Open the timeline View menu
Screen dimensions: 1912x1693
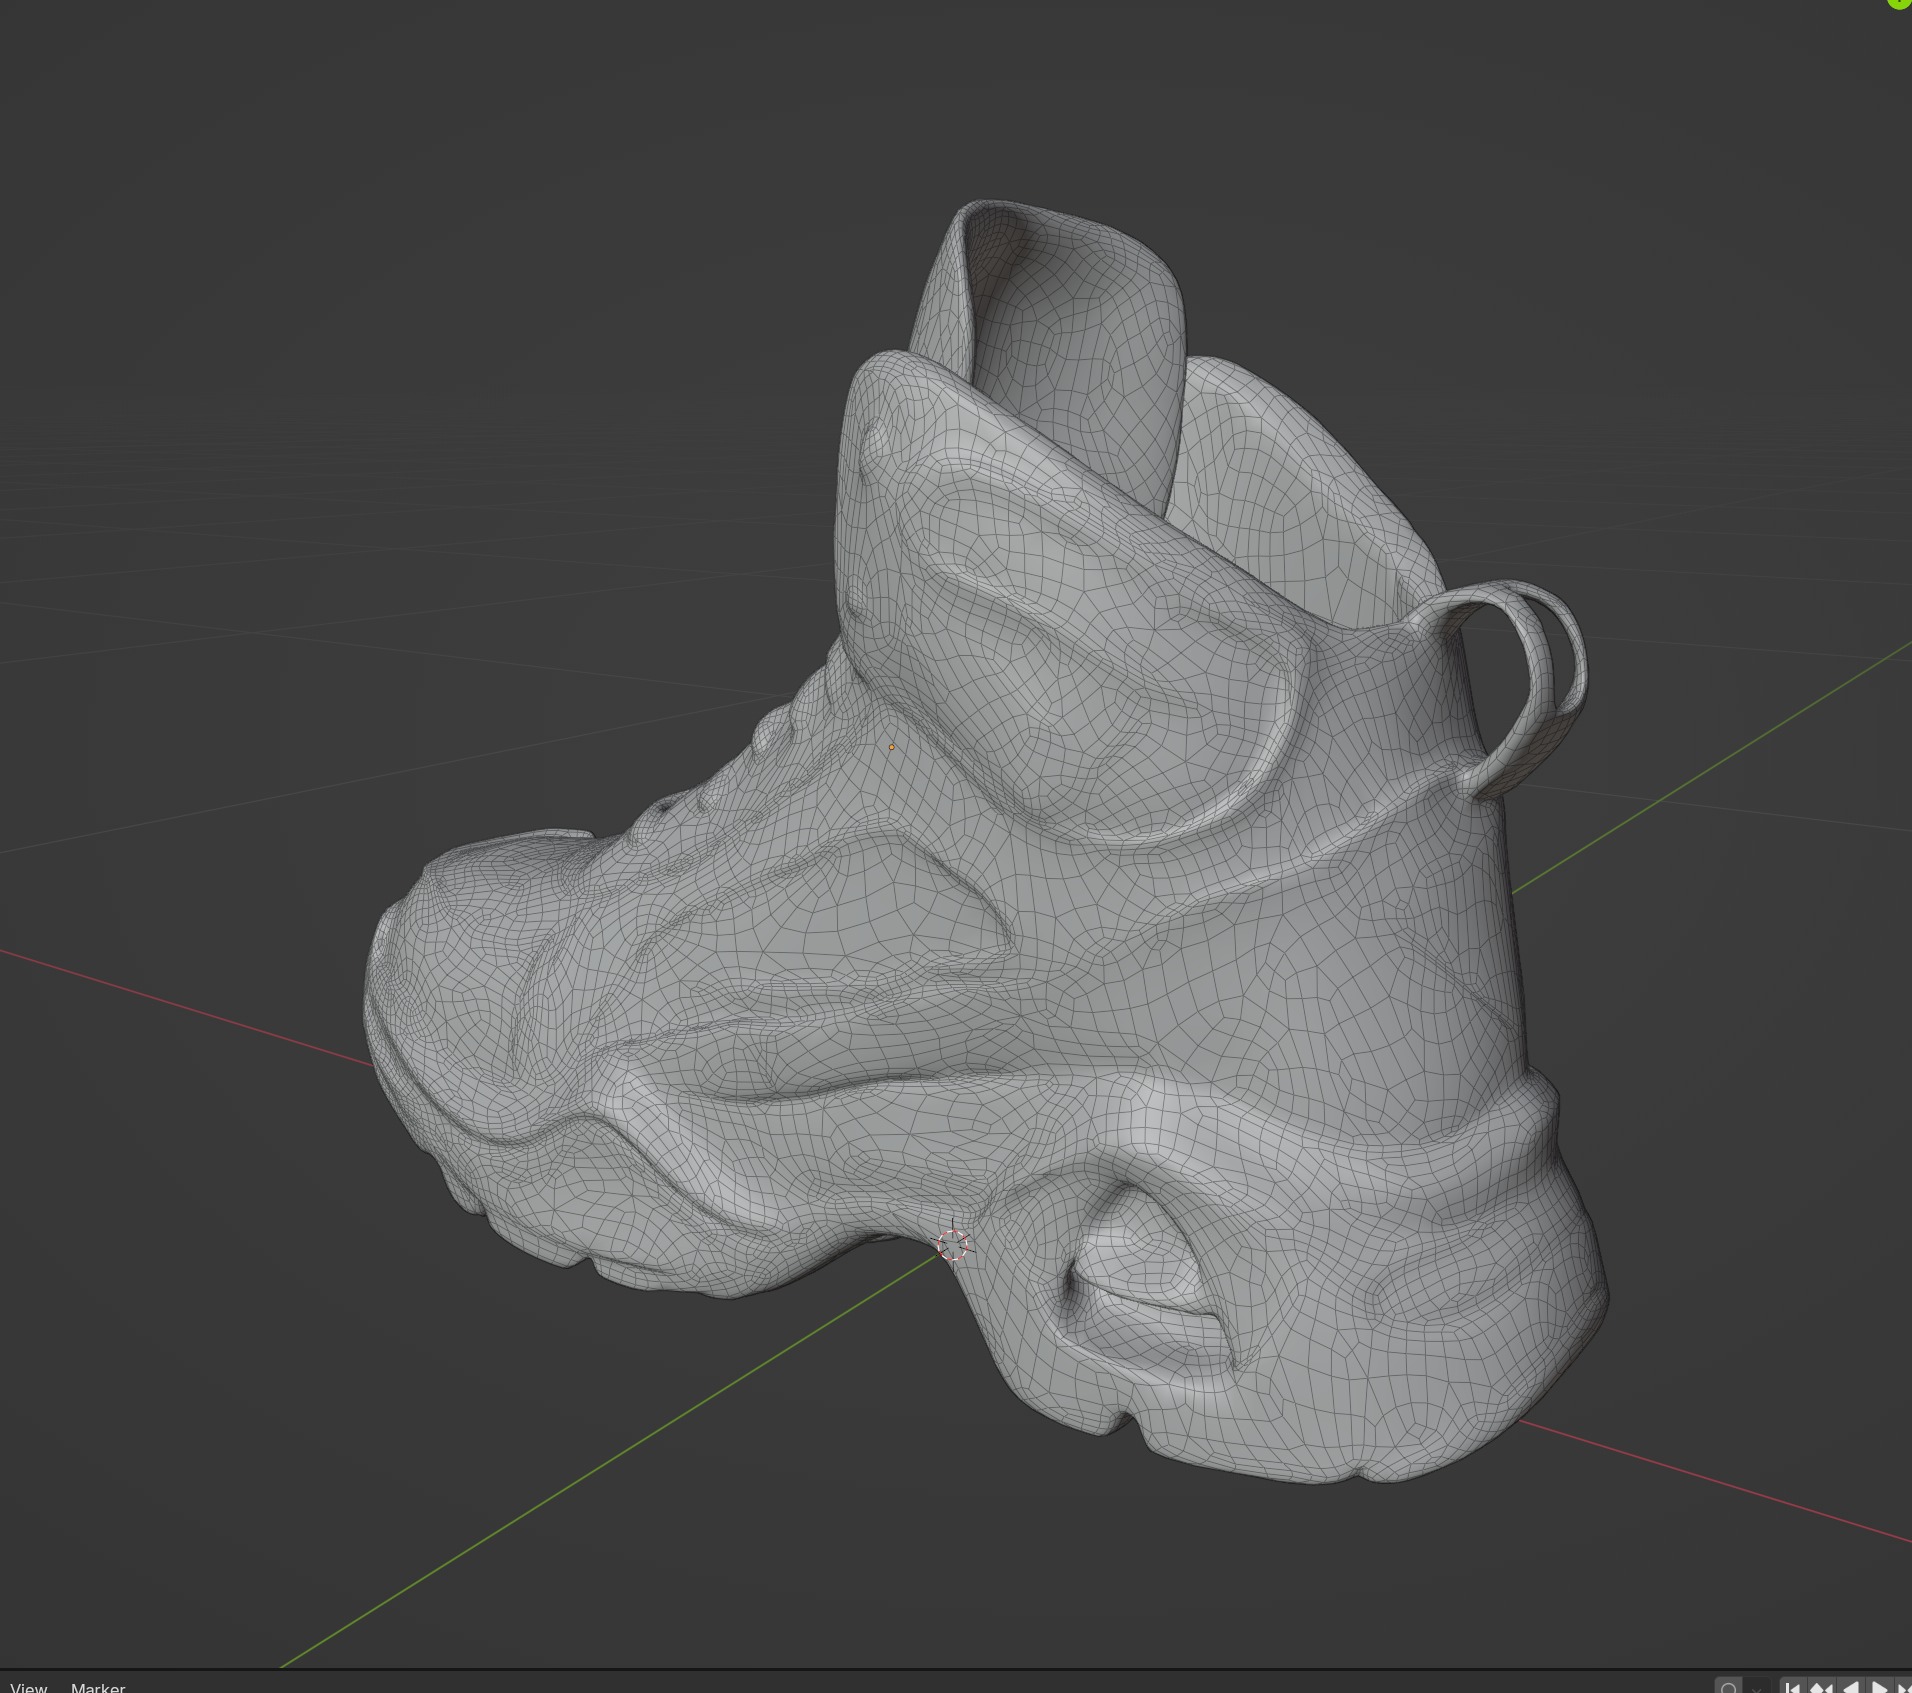coord(29,1686)
